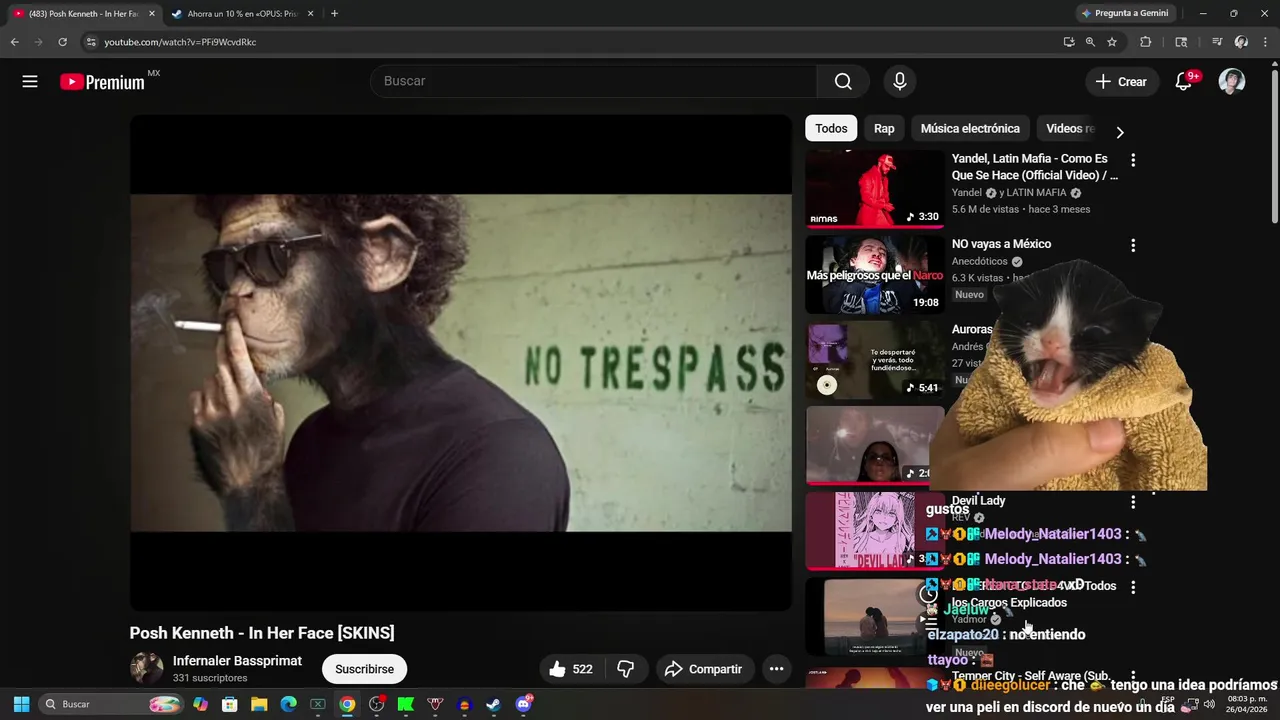Open options for the Yandel video
The image size is (1280, 720).
click(x=1133, y=160)
